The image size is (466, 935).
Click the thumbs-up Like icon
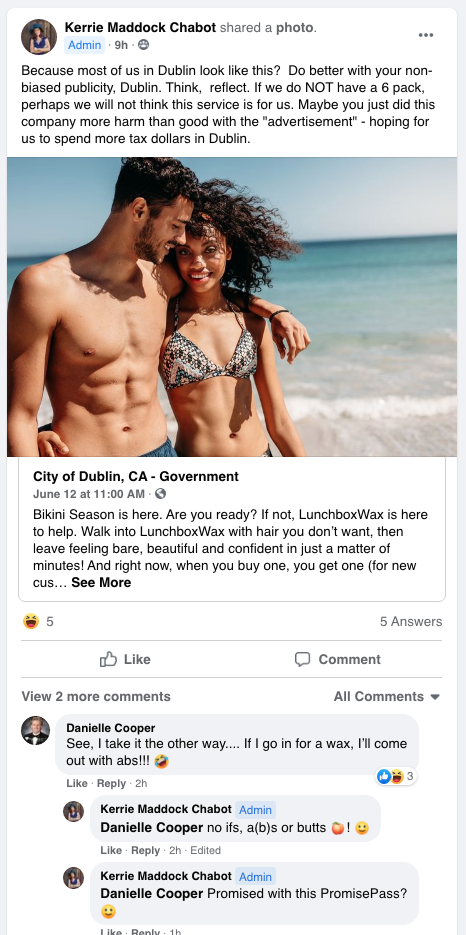click(108, 659)
